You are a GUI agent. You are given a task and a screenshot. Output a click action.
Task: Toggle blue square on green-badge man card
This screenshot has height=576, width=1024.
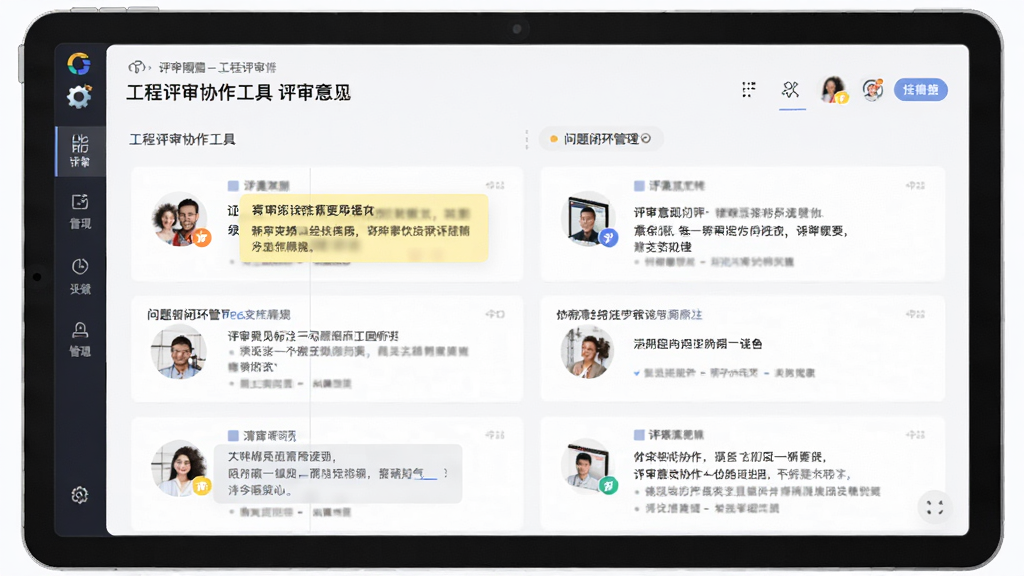coord(639,435)
